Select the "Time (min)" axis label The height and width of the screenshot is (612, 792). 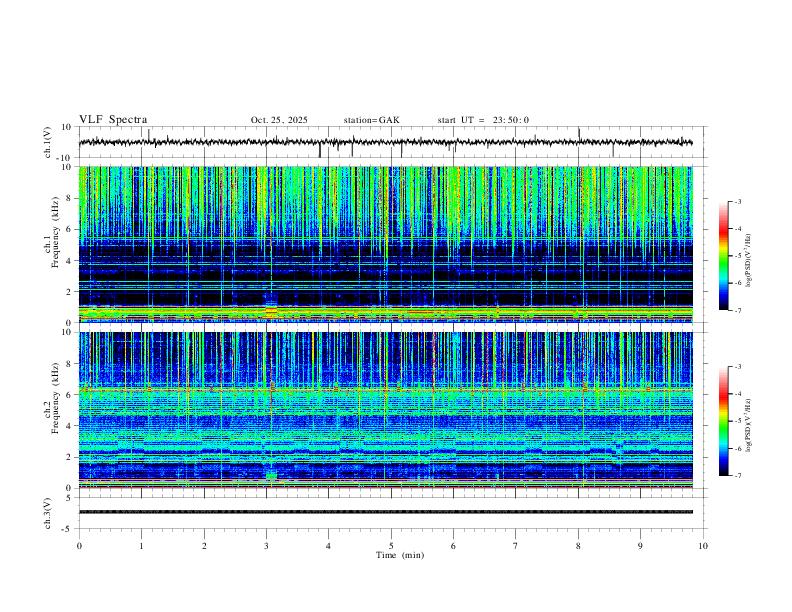400,555
